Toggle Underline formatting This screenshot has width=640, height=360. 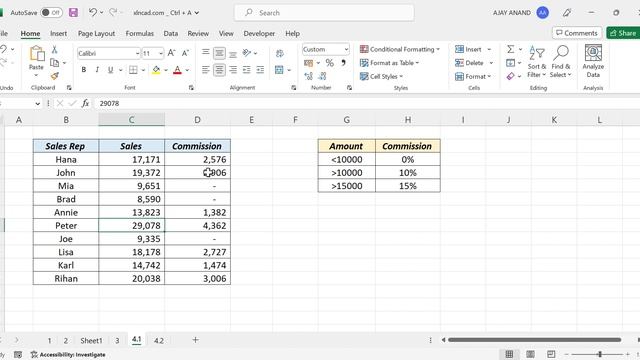(110, 70)
